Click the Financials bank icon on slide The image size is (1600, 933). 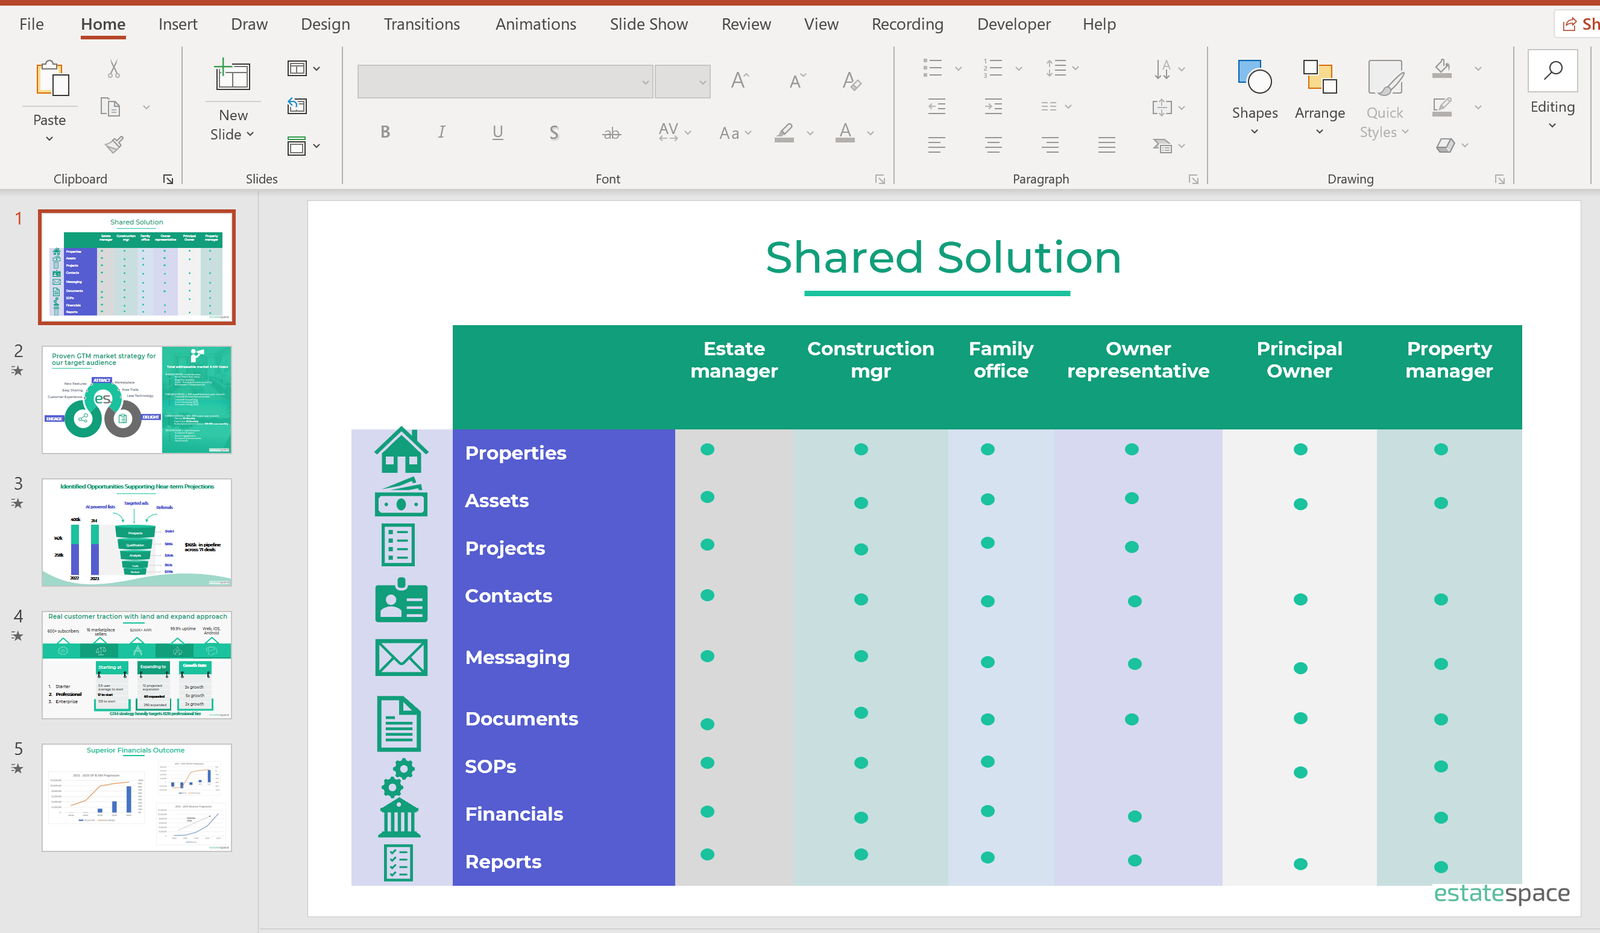click(399, 818)
